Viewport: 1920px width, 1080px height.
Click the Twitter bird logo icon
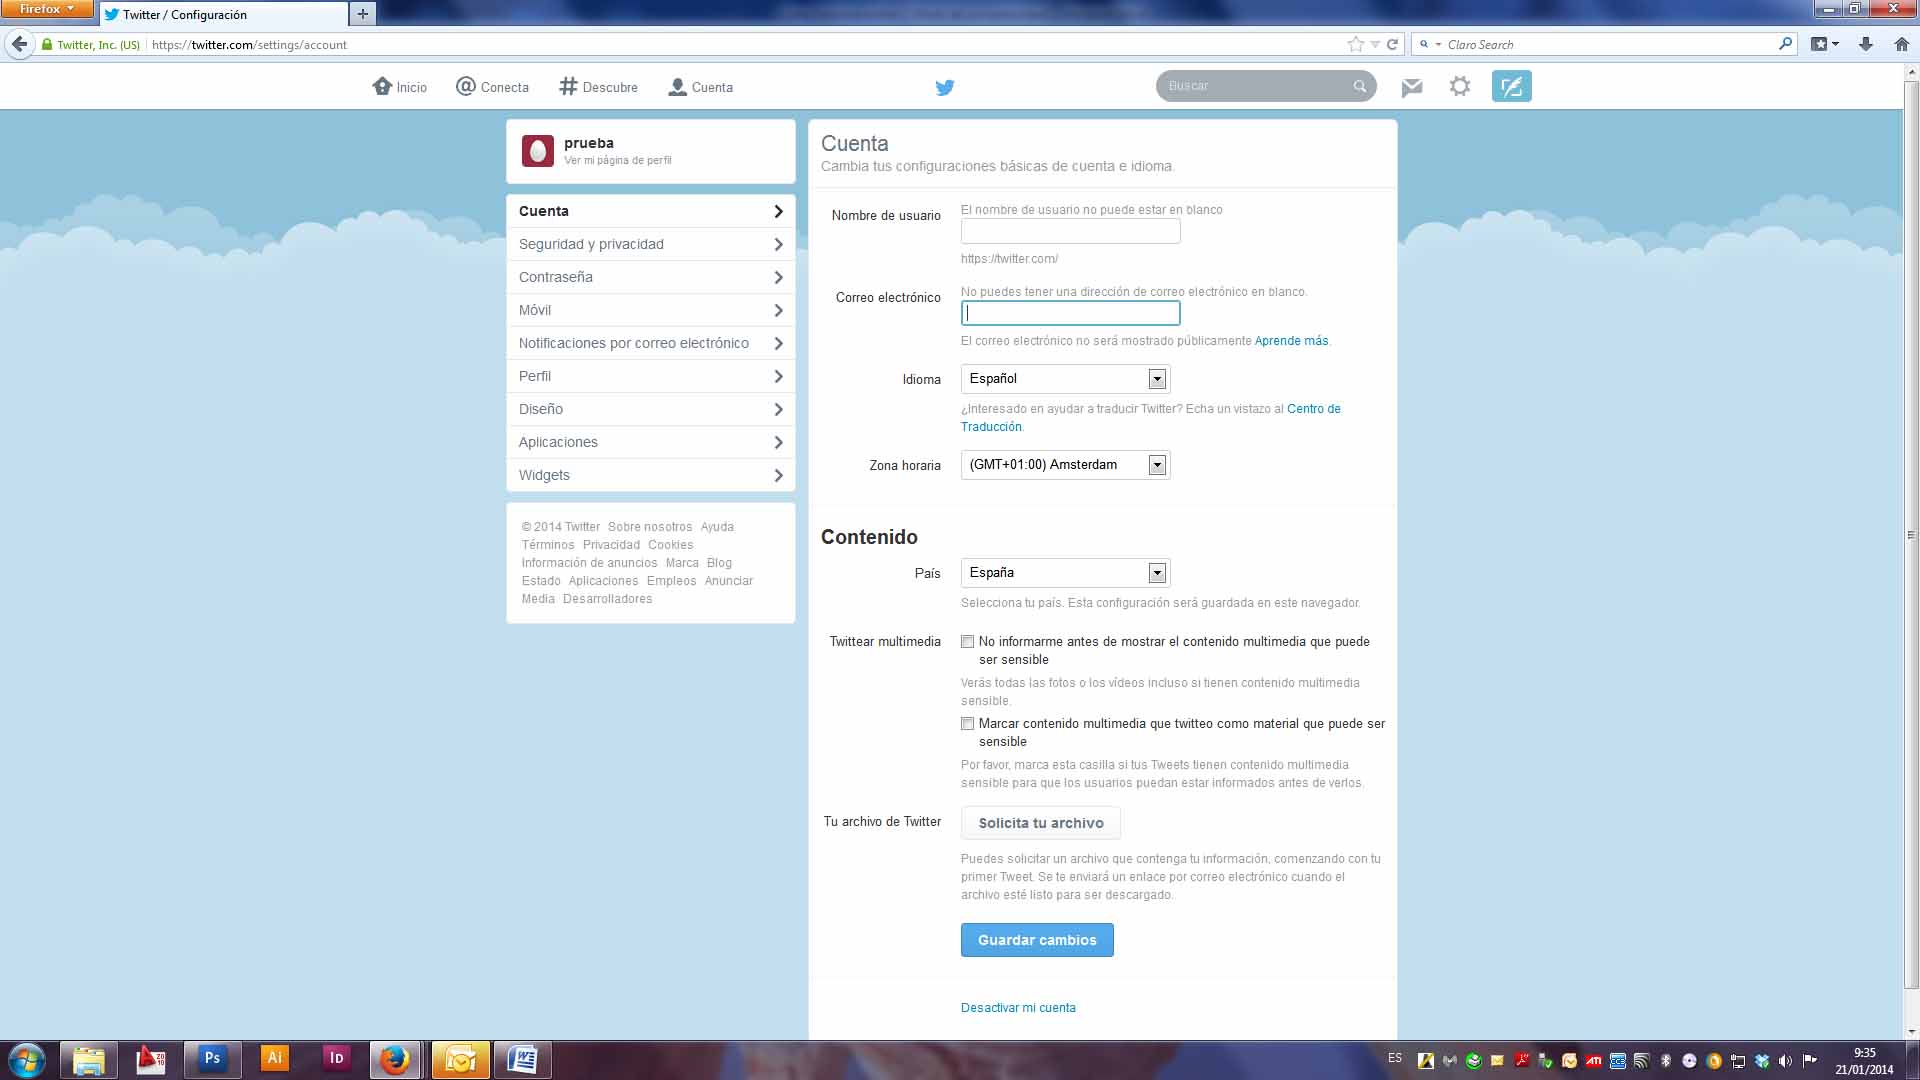944,87
